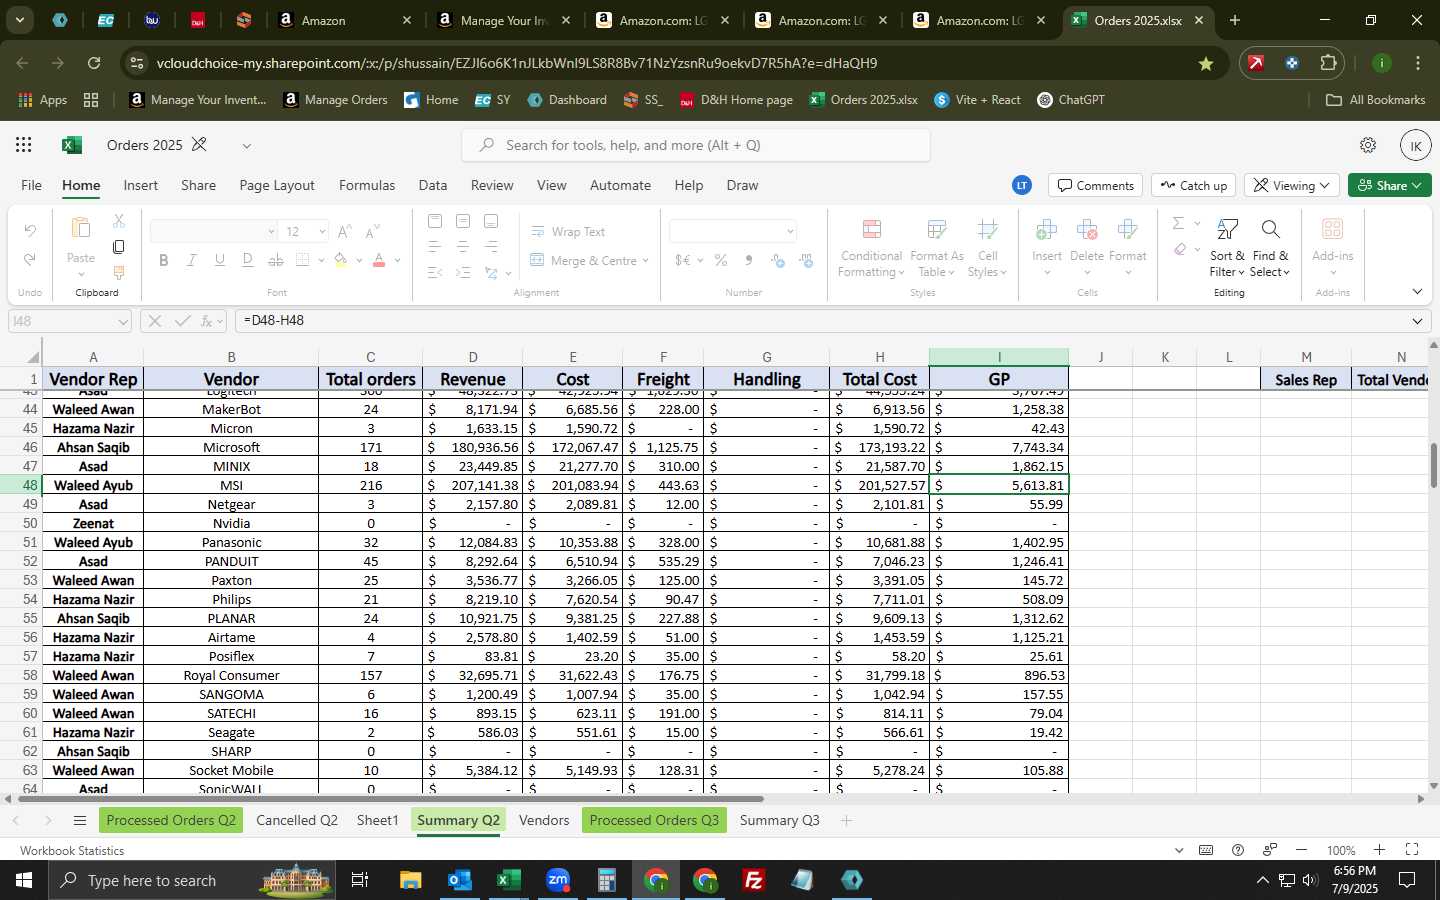Open the Font colour dropdown arrow
This screenshot has width=1440, height=900.
[397, 260]
